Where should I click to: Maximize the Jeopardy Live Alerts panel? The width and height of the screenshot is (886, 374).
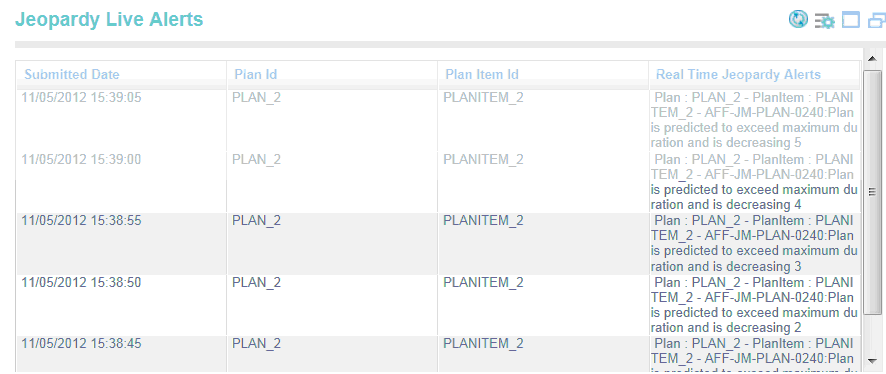[850, 20]
